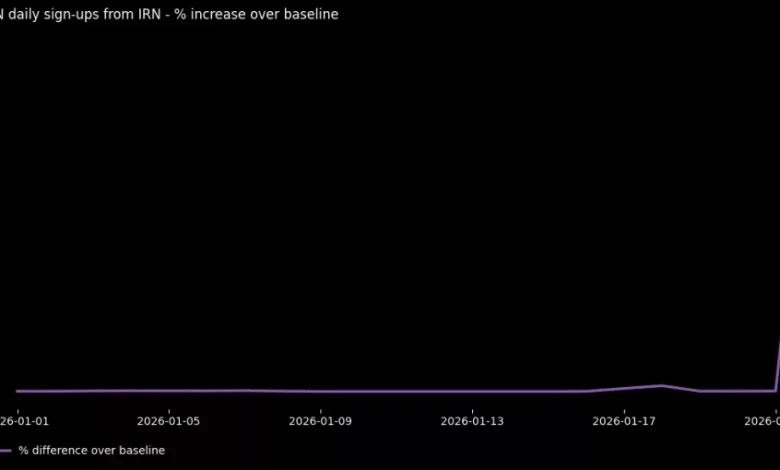The height and width of the screenshot is (470, 780).
Task: Click the purple line swatch in the legend
Action: point(6,451)
